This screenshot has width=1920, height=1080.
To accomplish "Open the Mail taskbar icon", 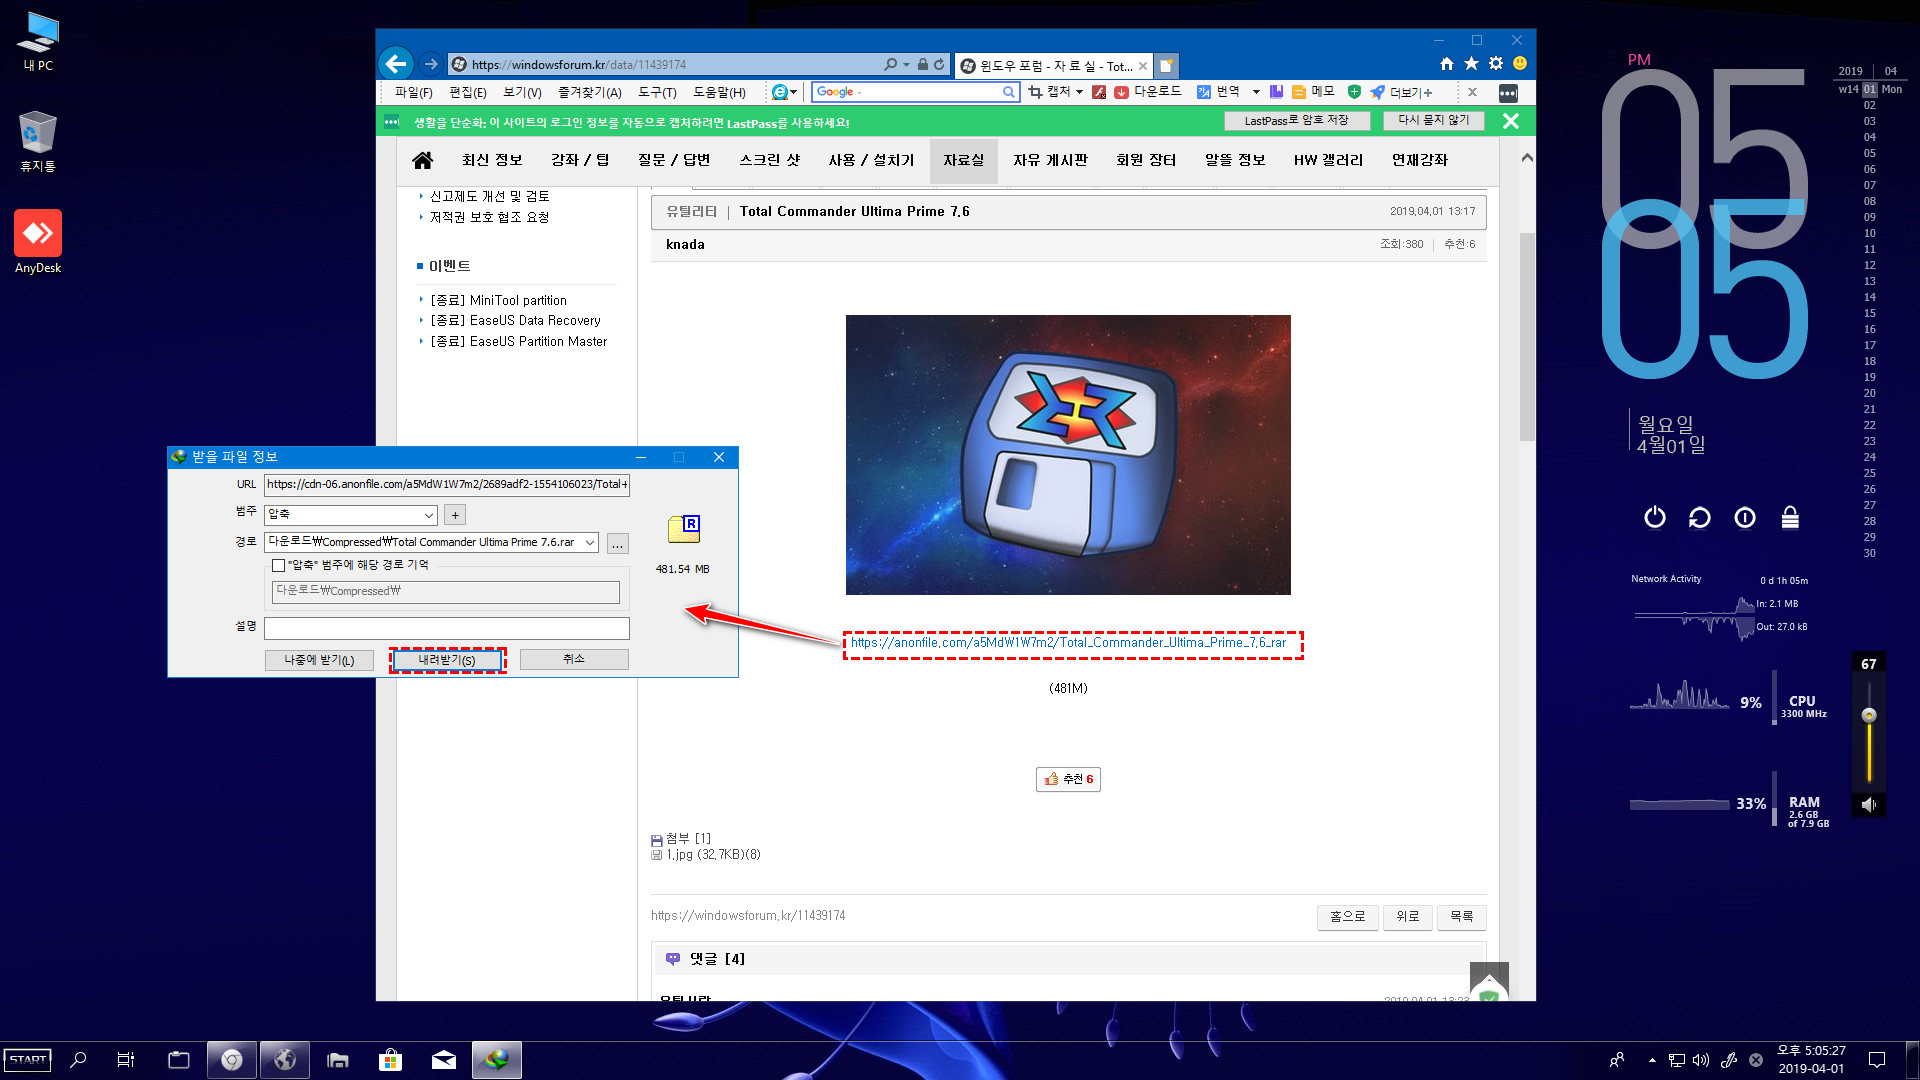I will point(443,1060).
